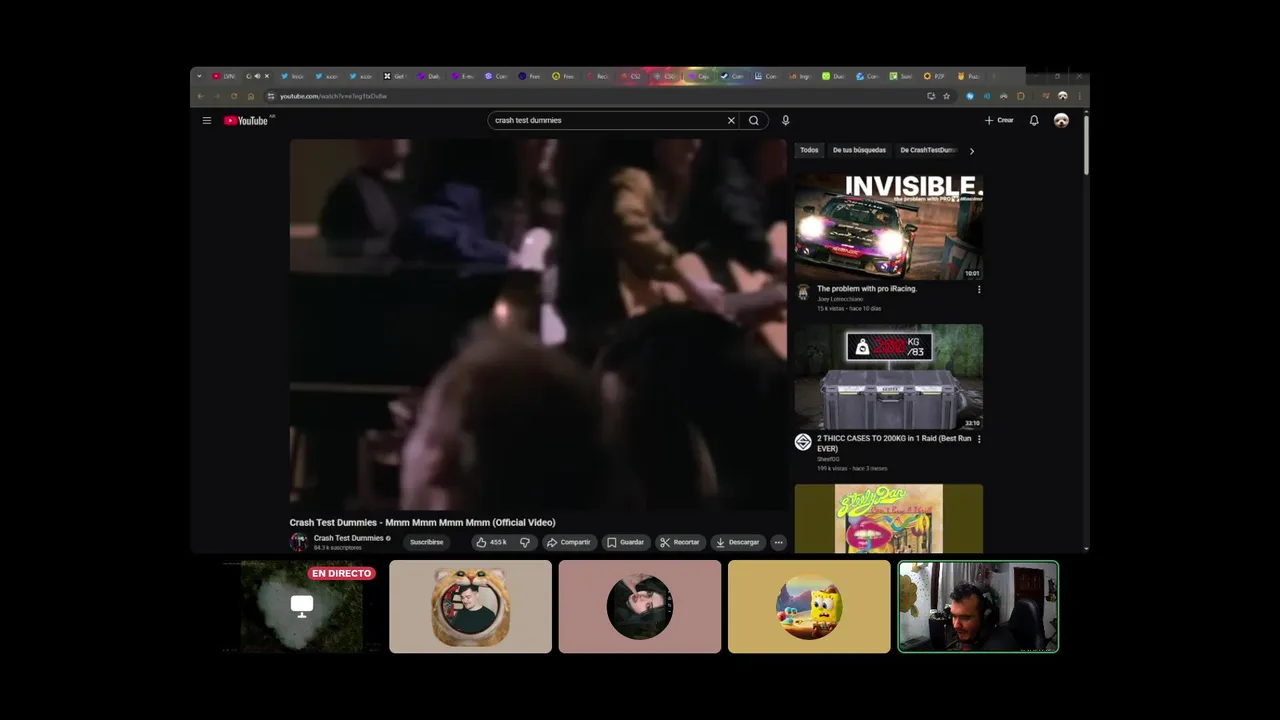Viewport: 1280px width, 720px height.
Task: Dislike the video with the thumbs down
Action: [524, 542]
